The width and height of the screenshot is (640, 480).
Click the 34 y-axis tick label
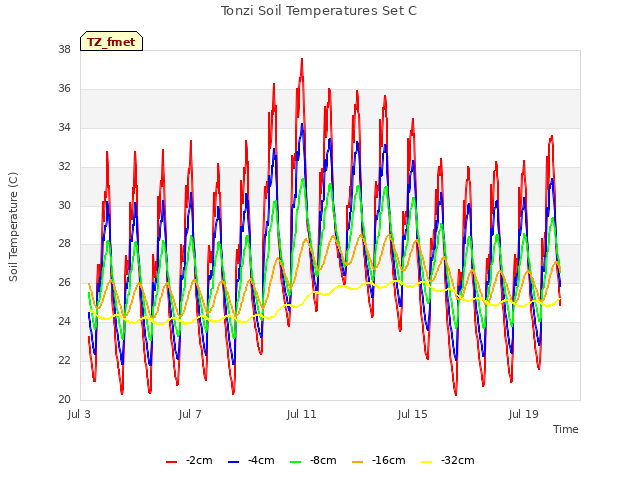pos(64,127)
